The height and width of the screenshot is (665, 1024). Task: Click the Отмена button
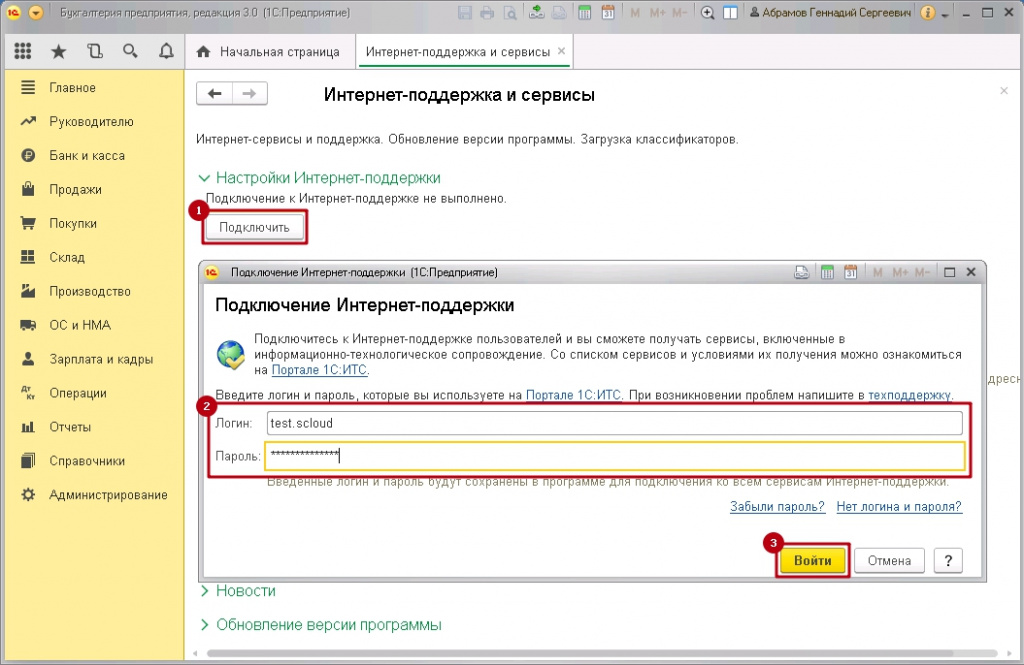coord(889,560)
